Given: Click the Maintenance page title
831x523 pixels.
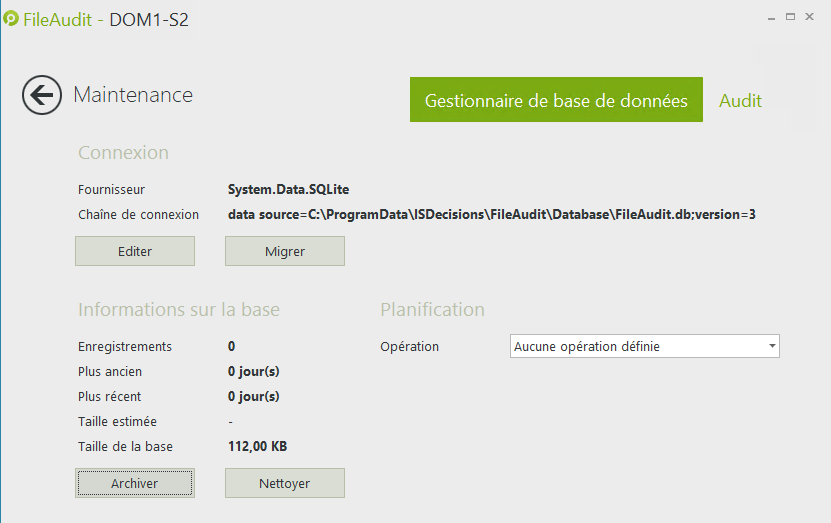Looking at the screenshot, I should (133, 95).
